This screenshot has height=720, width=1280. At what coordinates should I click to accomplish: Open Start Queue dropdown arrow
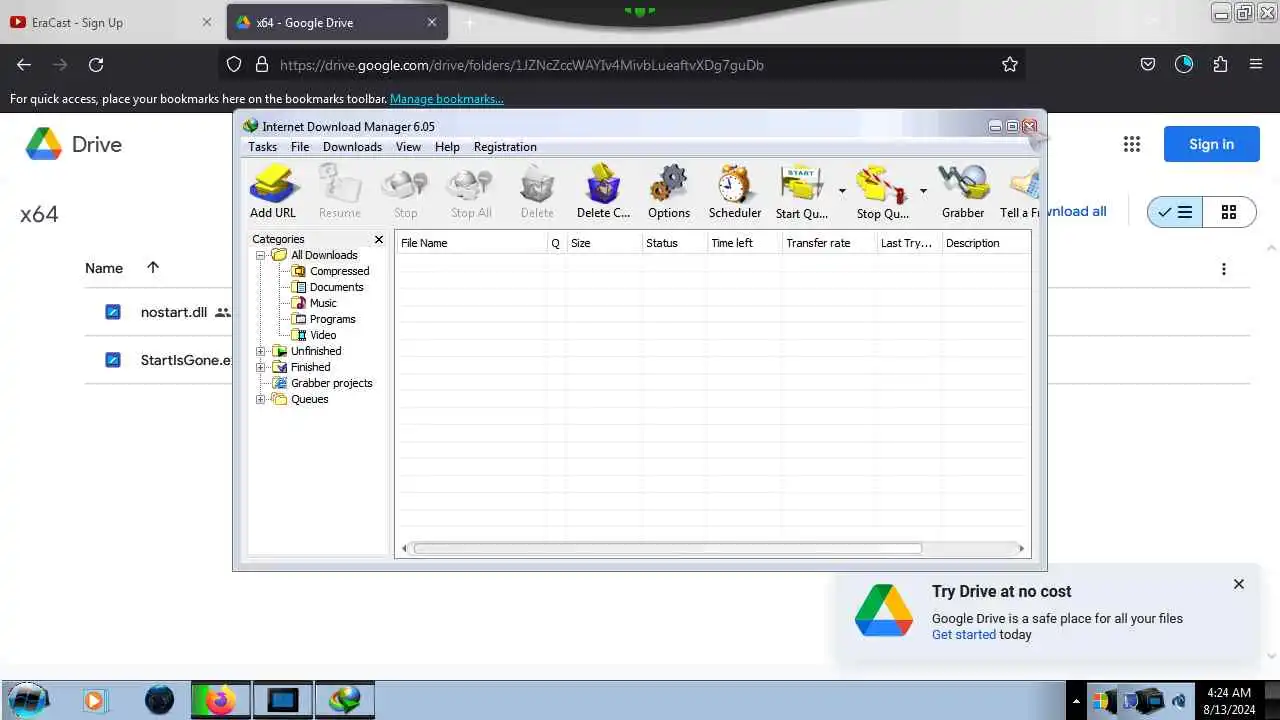click(x=842, y=191)
